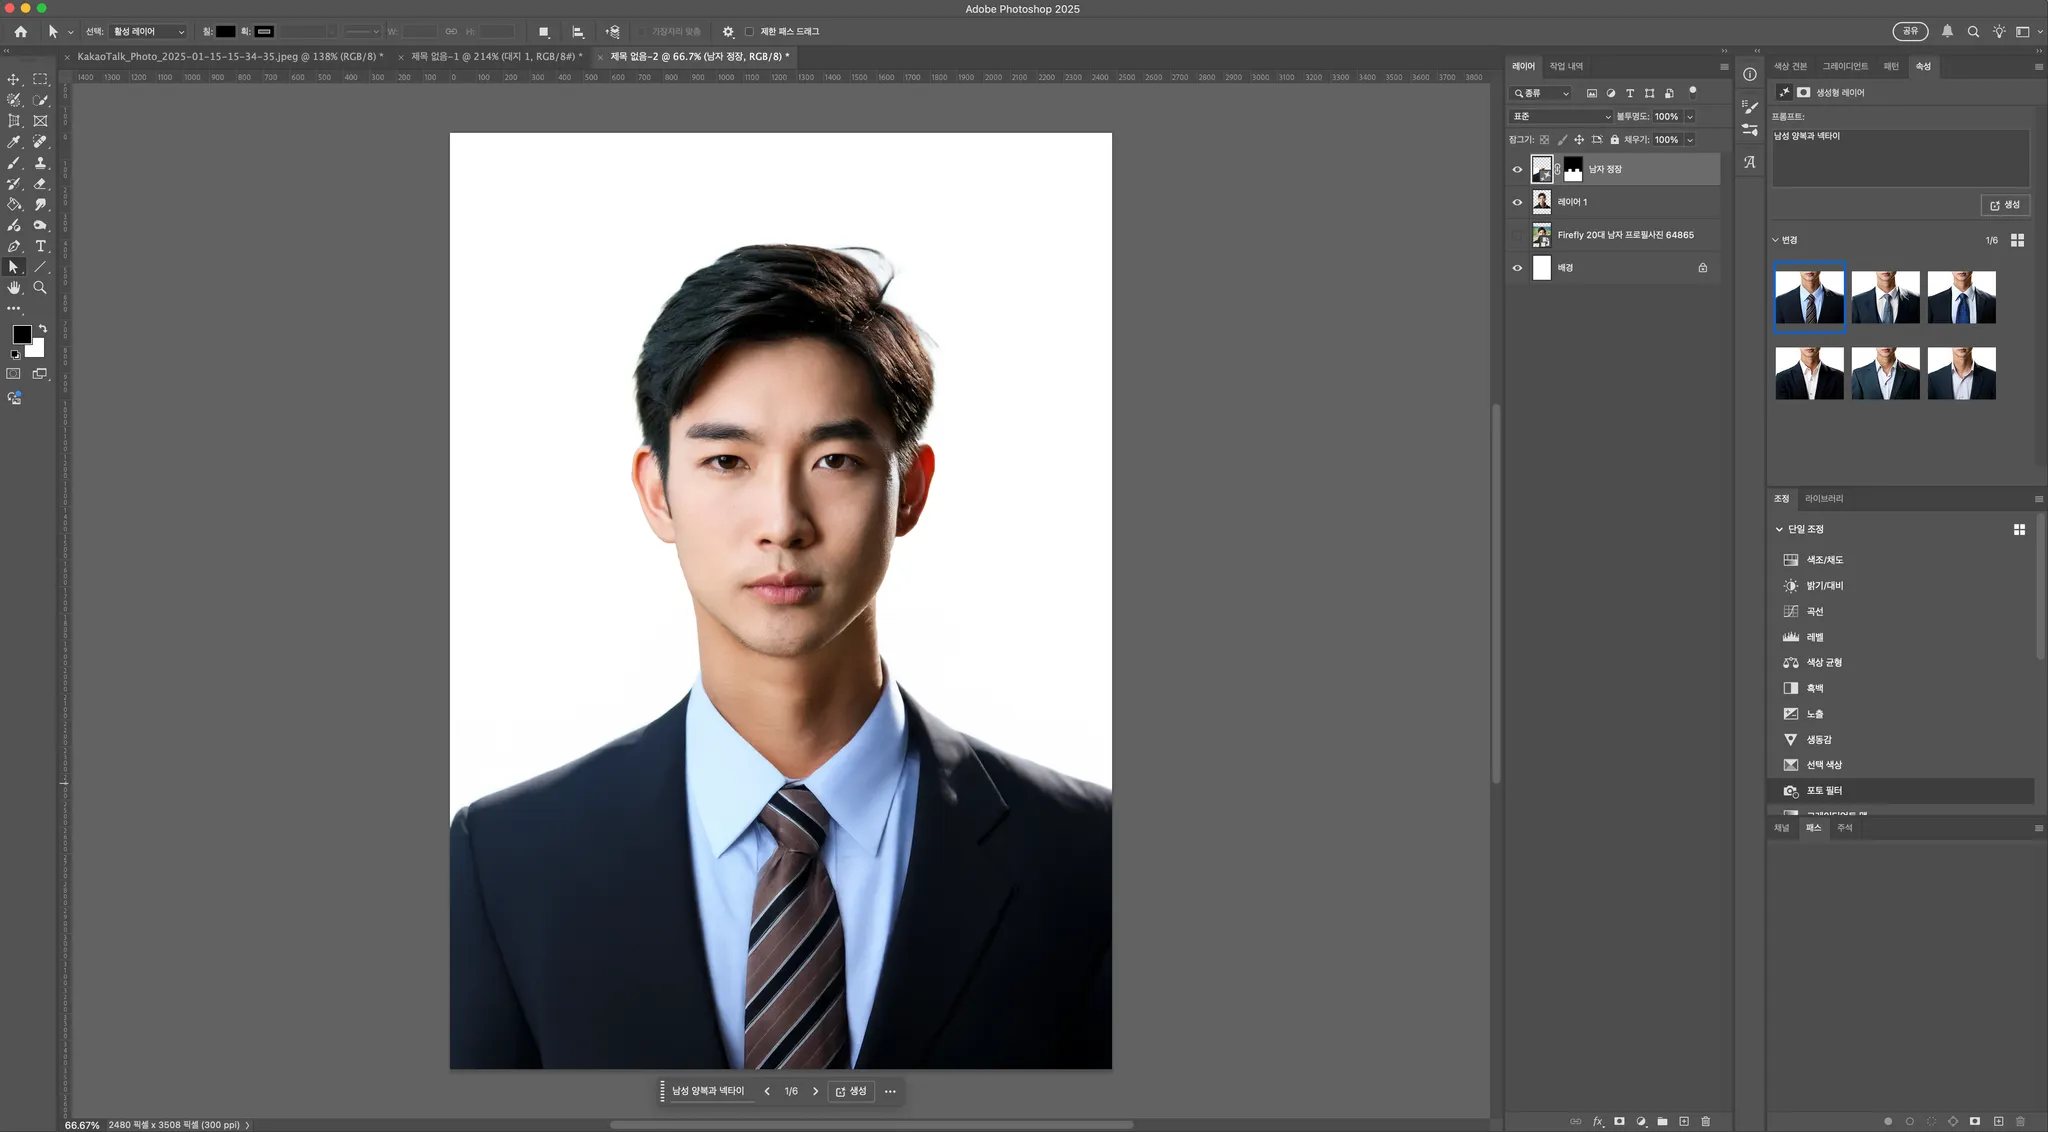Enable 제한 패스 드래그 checkbox

point(749,32)
